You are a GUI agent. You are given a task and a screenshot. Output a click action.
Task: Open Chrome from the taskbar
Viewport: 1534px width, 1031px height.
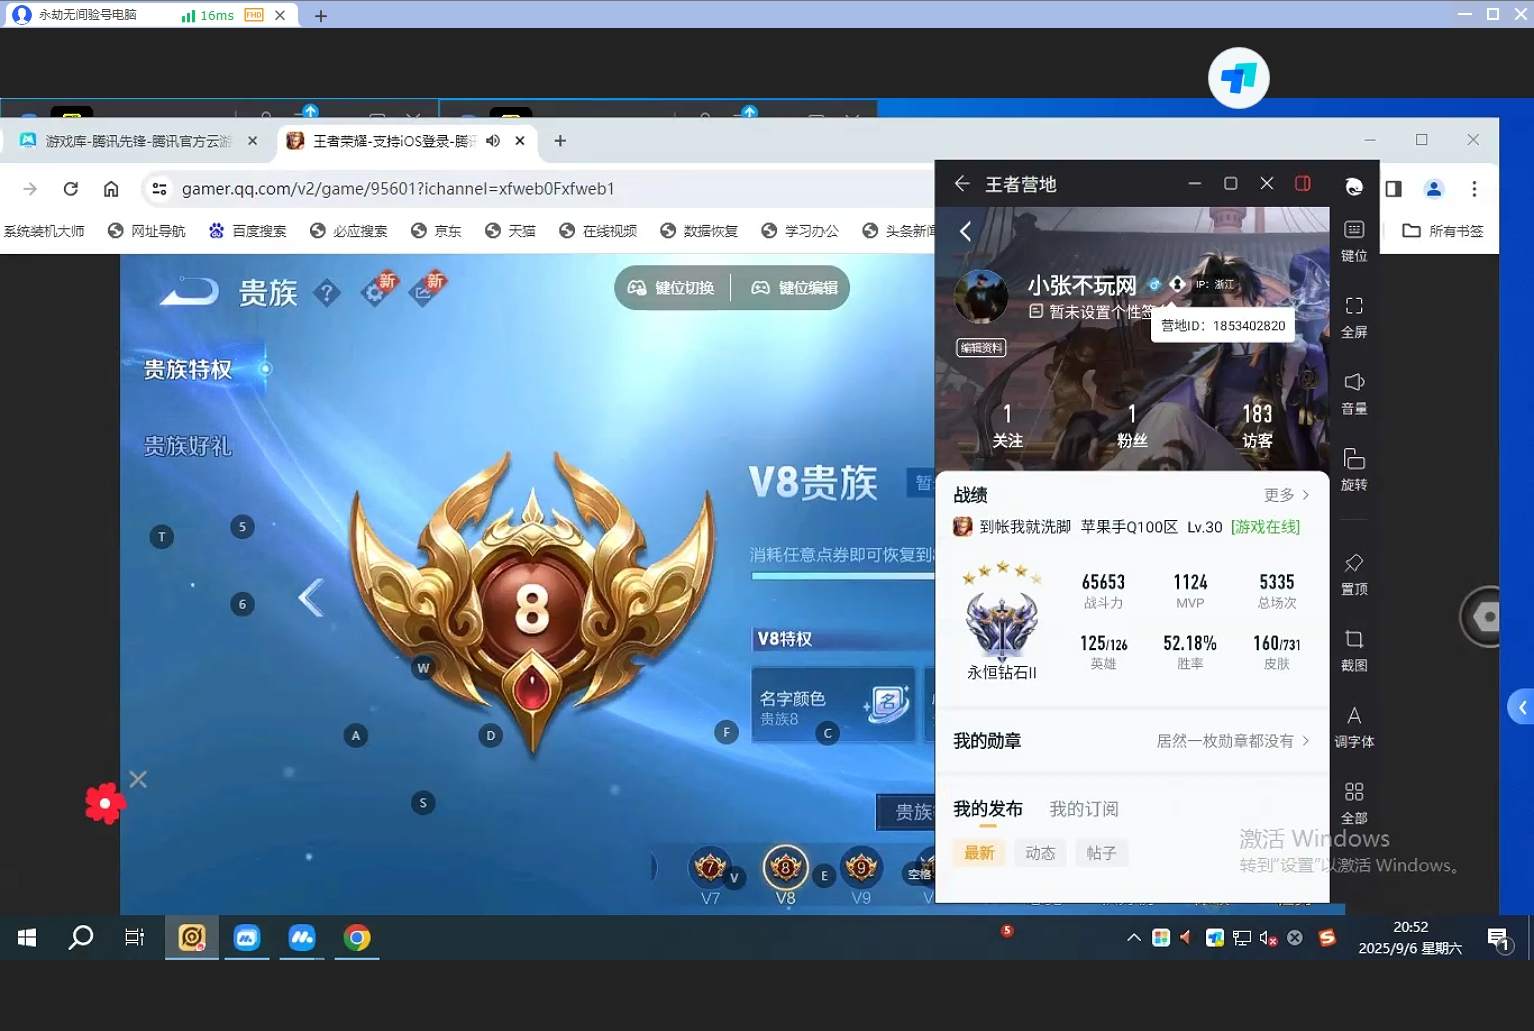pos(357,938)
